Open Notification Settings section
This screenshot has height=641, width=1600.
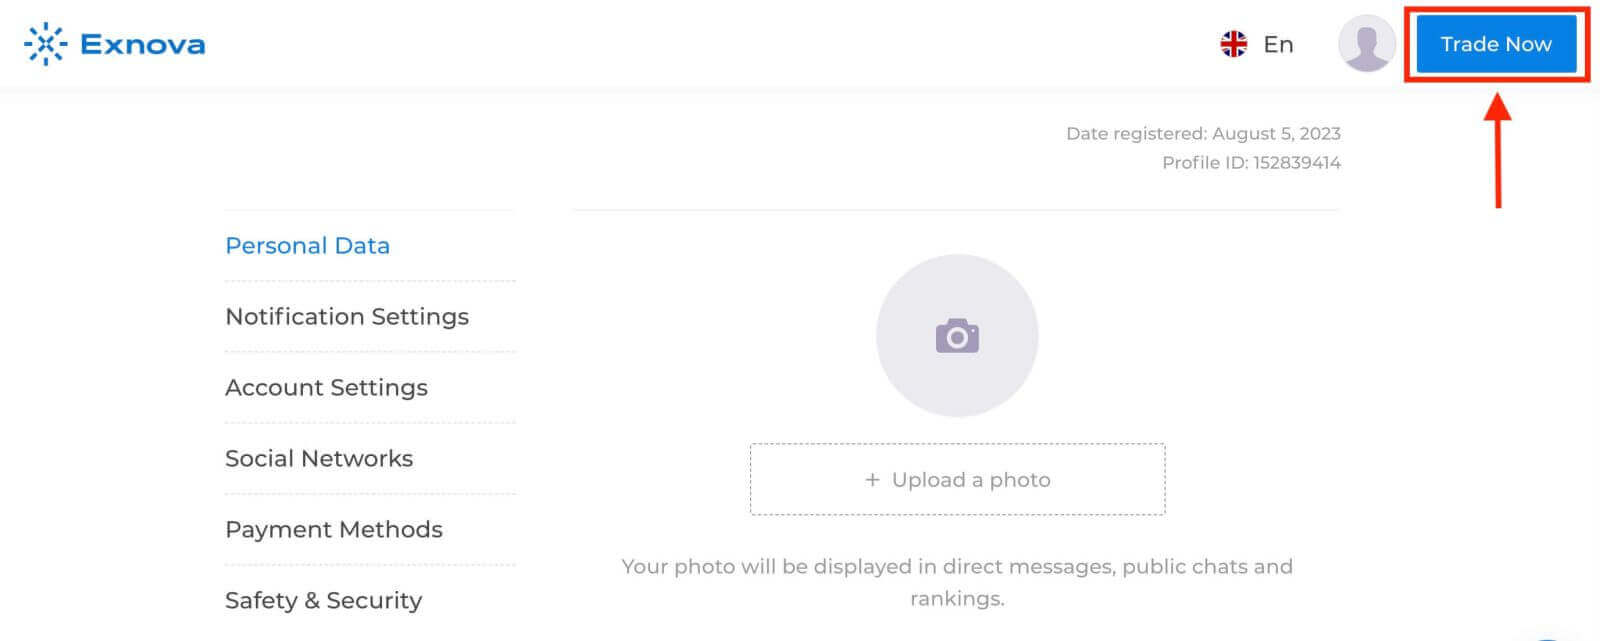click(x=347, y=317)
